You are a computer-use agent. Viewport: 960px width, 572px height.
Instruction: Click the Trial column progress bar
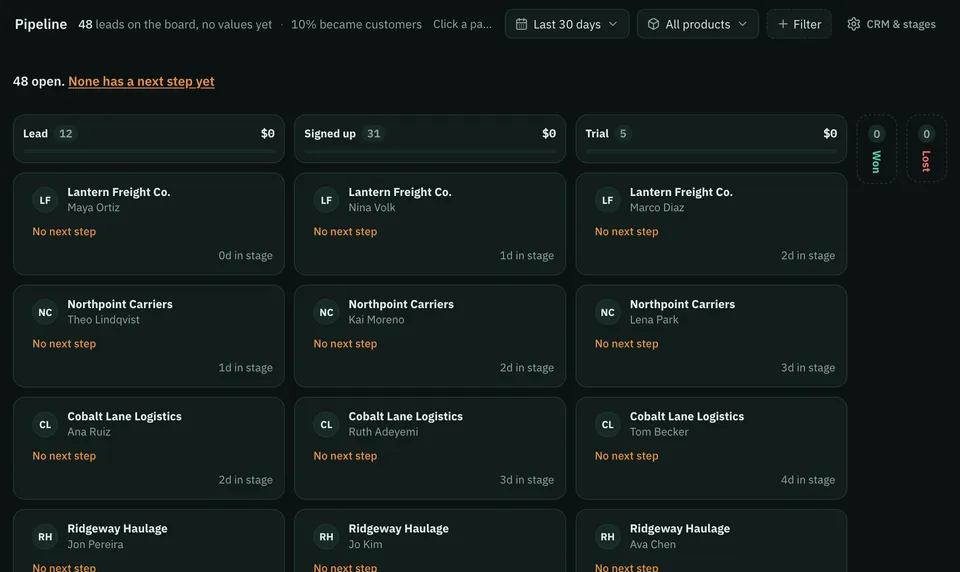point(711,151)
